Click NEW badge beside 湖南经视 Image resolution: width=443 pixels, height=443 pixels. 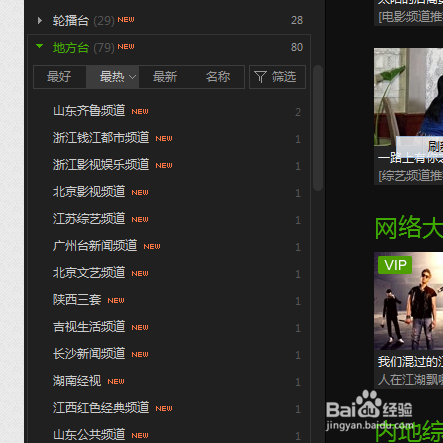click(116, 382)
